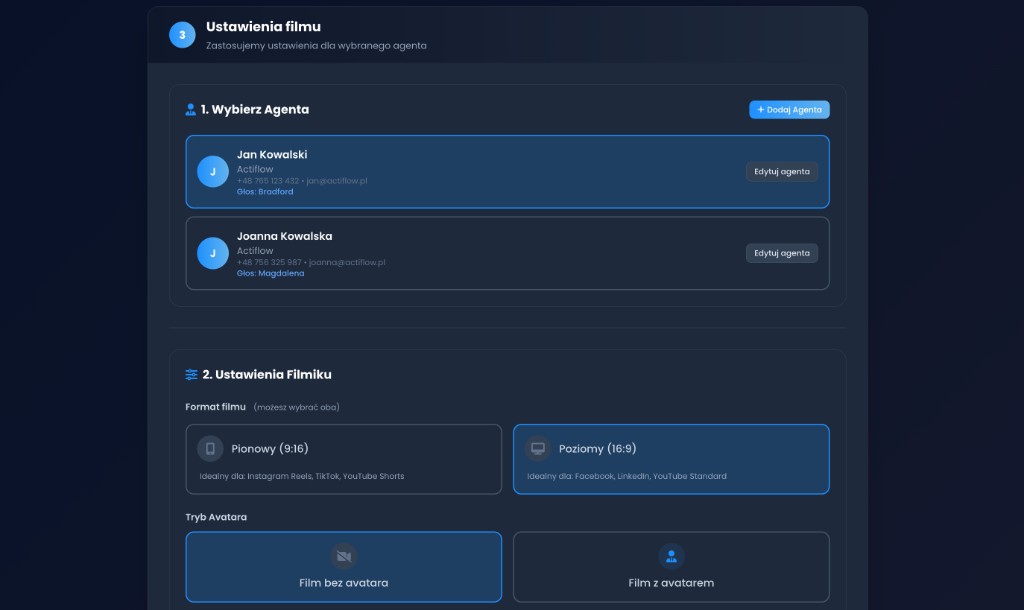The image size is (1024, 610).
Task: Click the Głos: Magdalena voice label
Action: tap(270, 274)
